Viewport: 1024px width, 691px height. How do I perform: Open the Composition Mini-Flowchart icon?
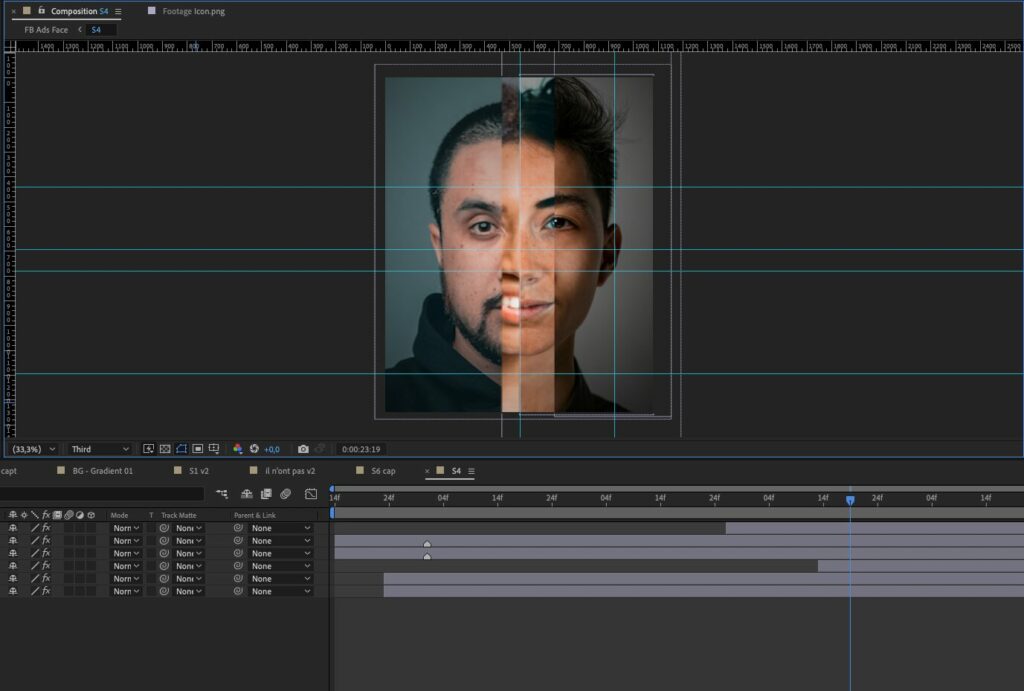coord(221,494)
